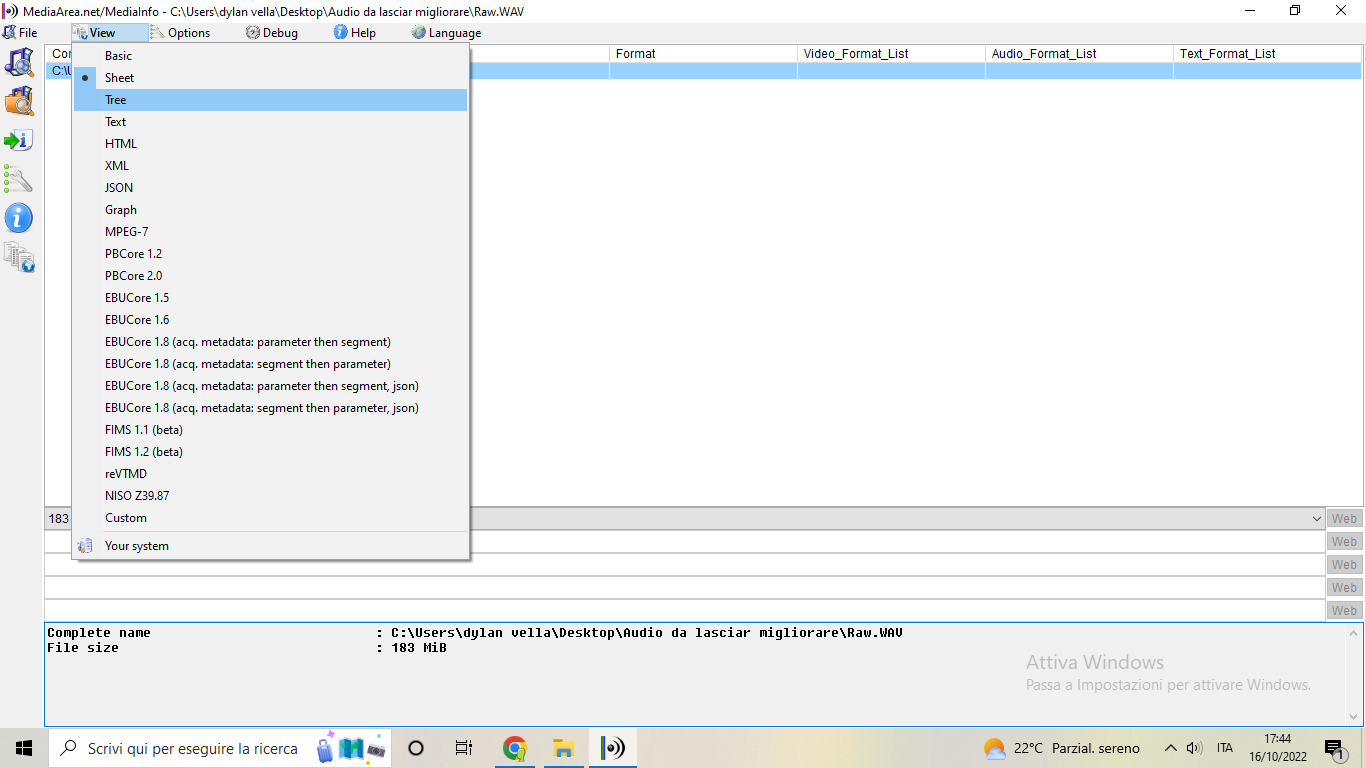Viewport: 1366px width, 768px height.
Task: Click the Text_Format_List column header
Action: pyautogui.click(x=1267, y=54)
